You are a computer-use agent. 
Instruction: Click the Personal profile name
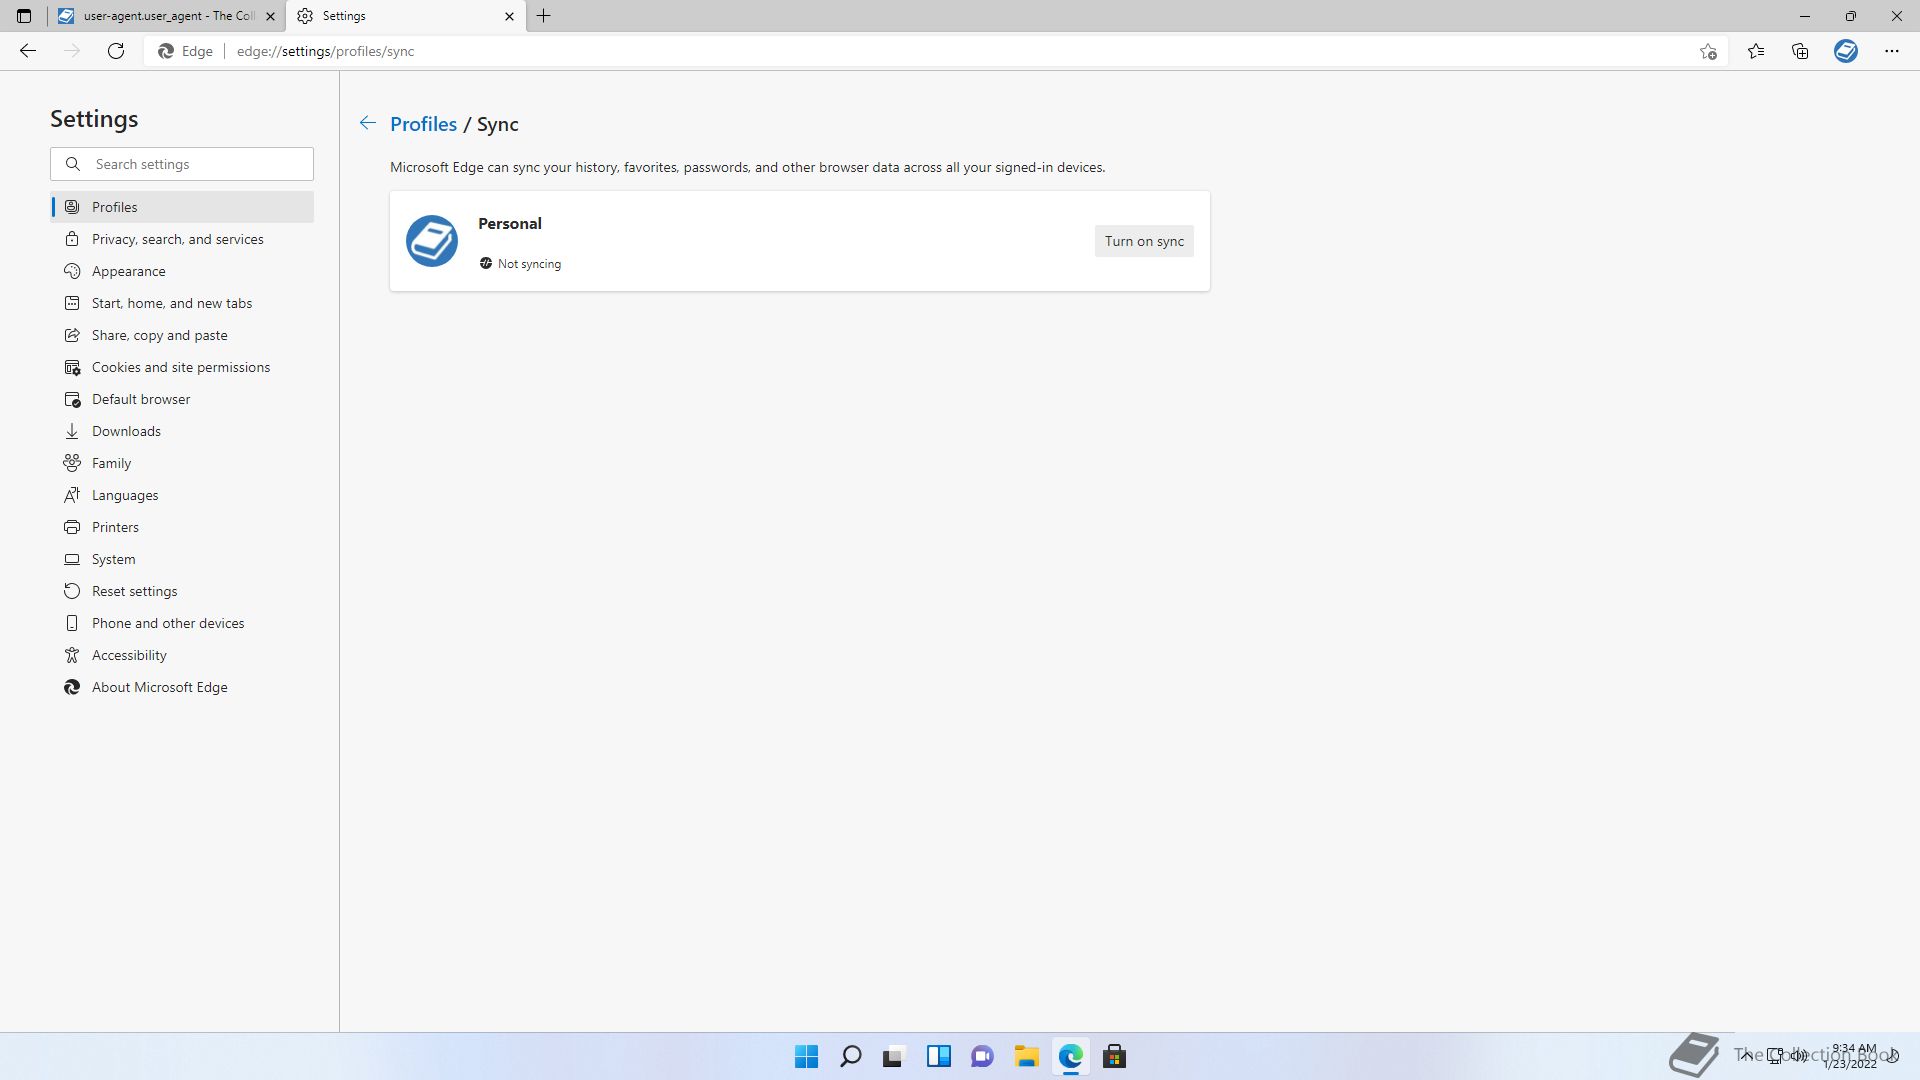[x=510, y=223]
